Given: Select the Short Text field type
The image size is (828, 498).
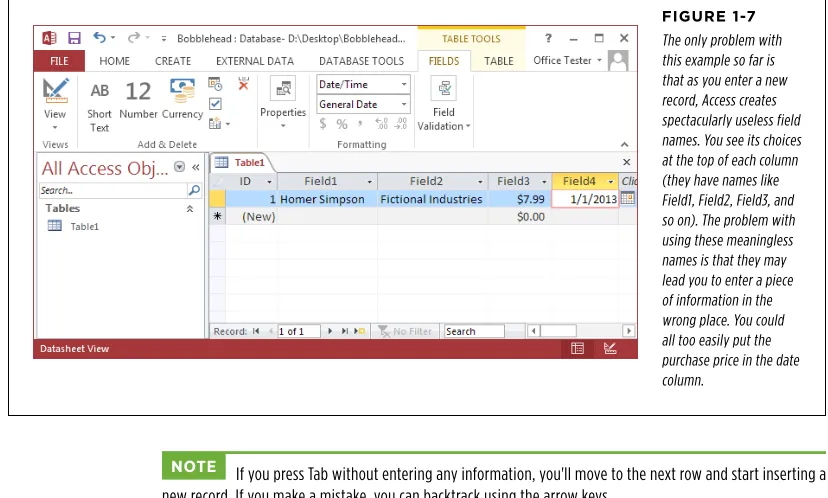Looking at the screenshot, I should pyautogui.click(x=99, y=106).
